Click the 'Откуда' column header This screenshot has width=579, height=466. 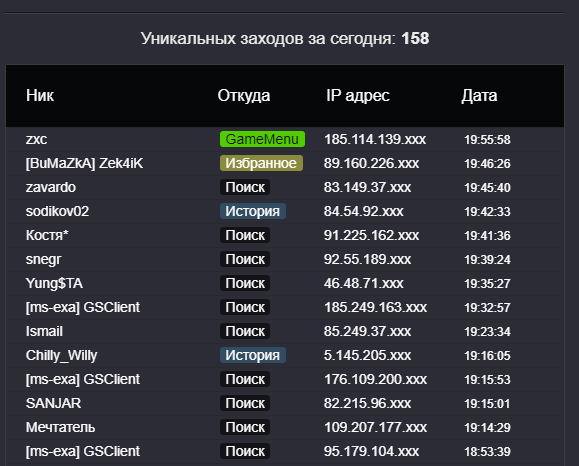click(244, 96)
